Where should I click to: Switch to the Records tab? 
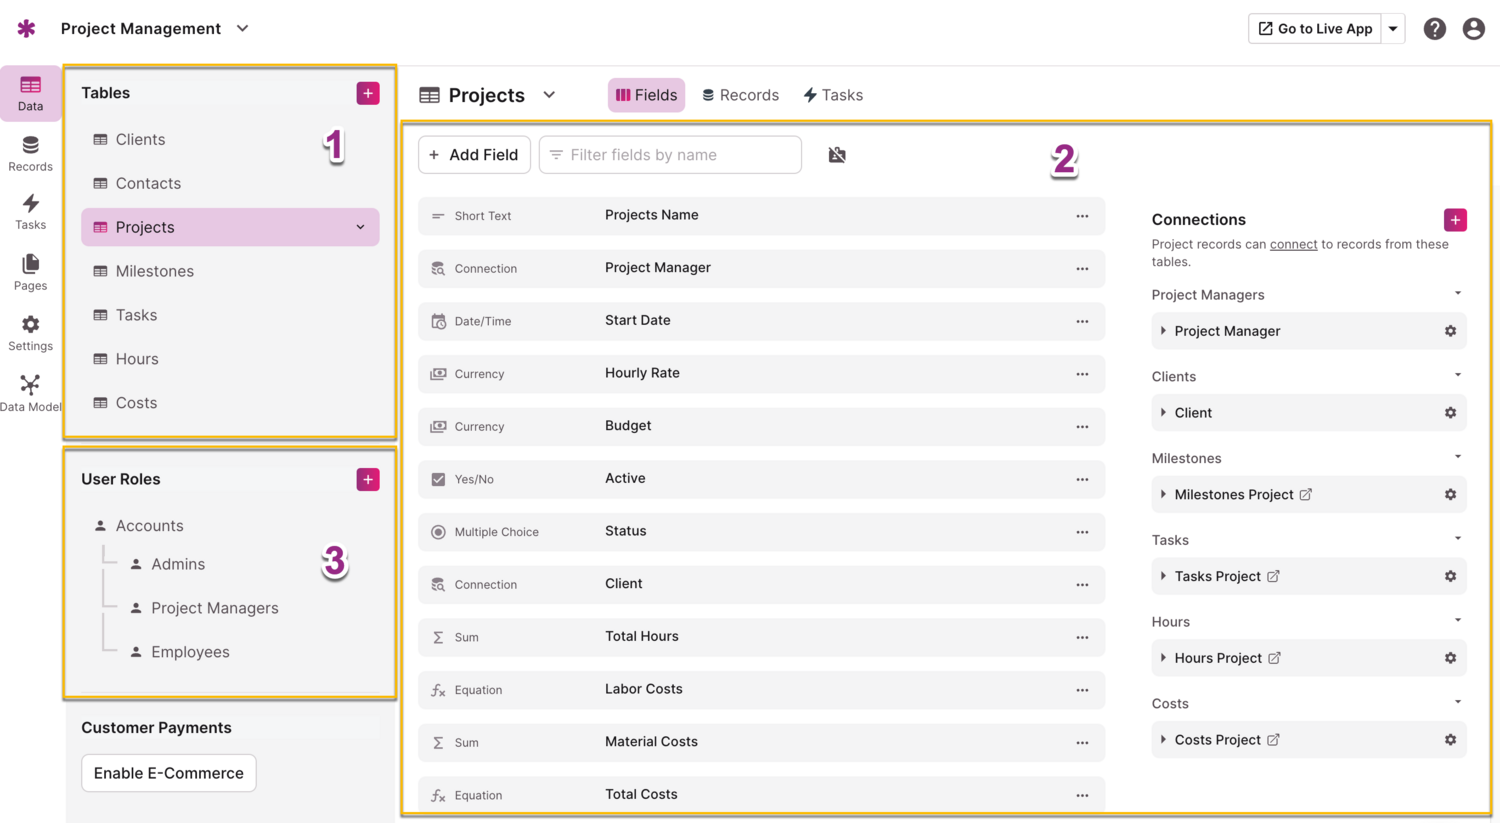740,95
